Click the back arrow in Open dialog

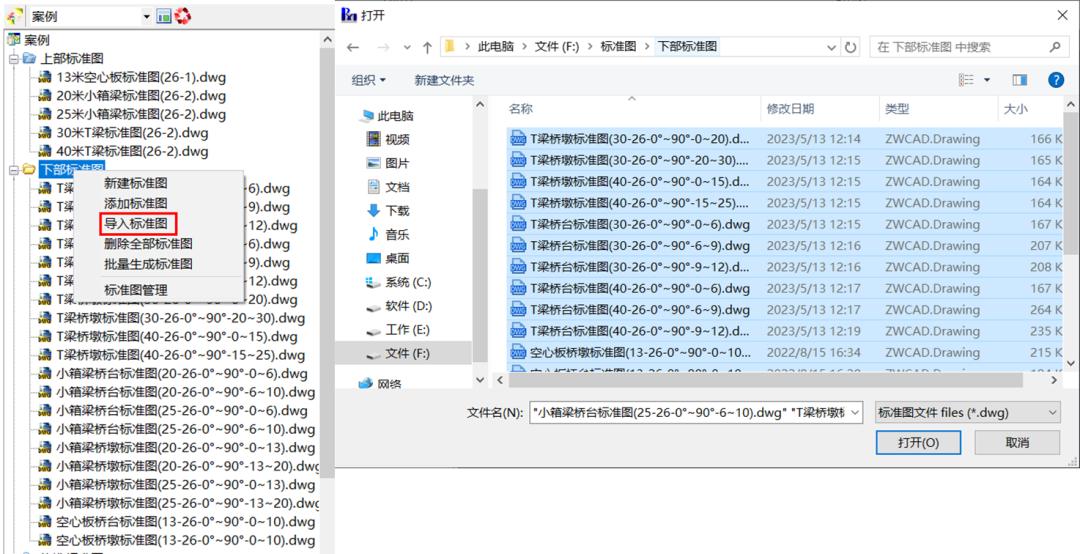pos(353,48)
